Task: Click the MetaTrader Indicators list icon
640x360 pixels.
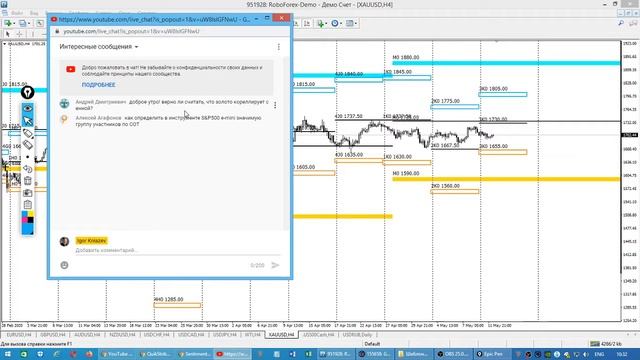Action: tap(320, 23)
